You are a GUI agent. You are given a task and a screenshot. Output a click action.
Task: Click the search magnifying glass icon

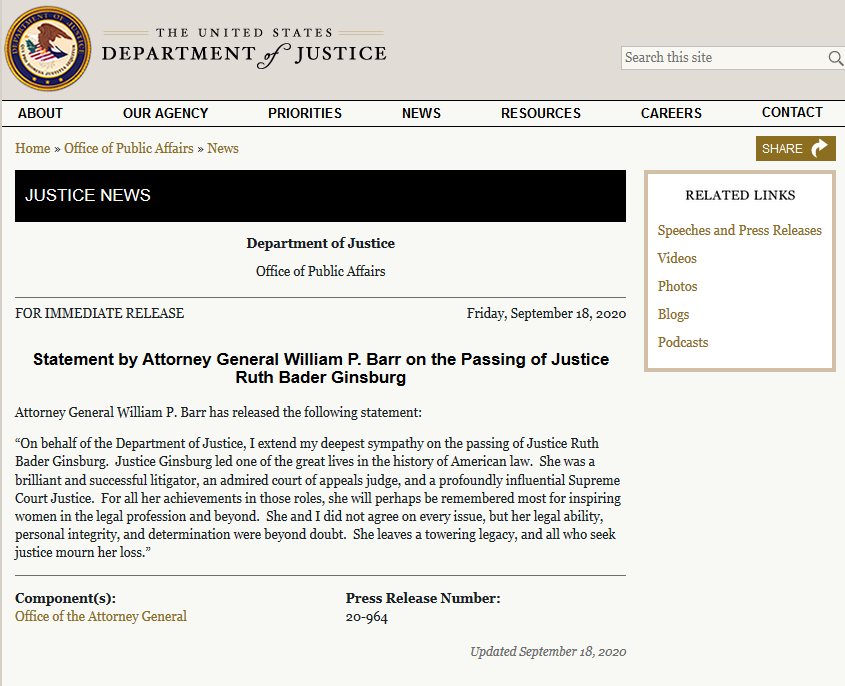[835, 58]
